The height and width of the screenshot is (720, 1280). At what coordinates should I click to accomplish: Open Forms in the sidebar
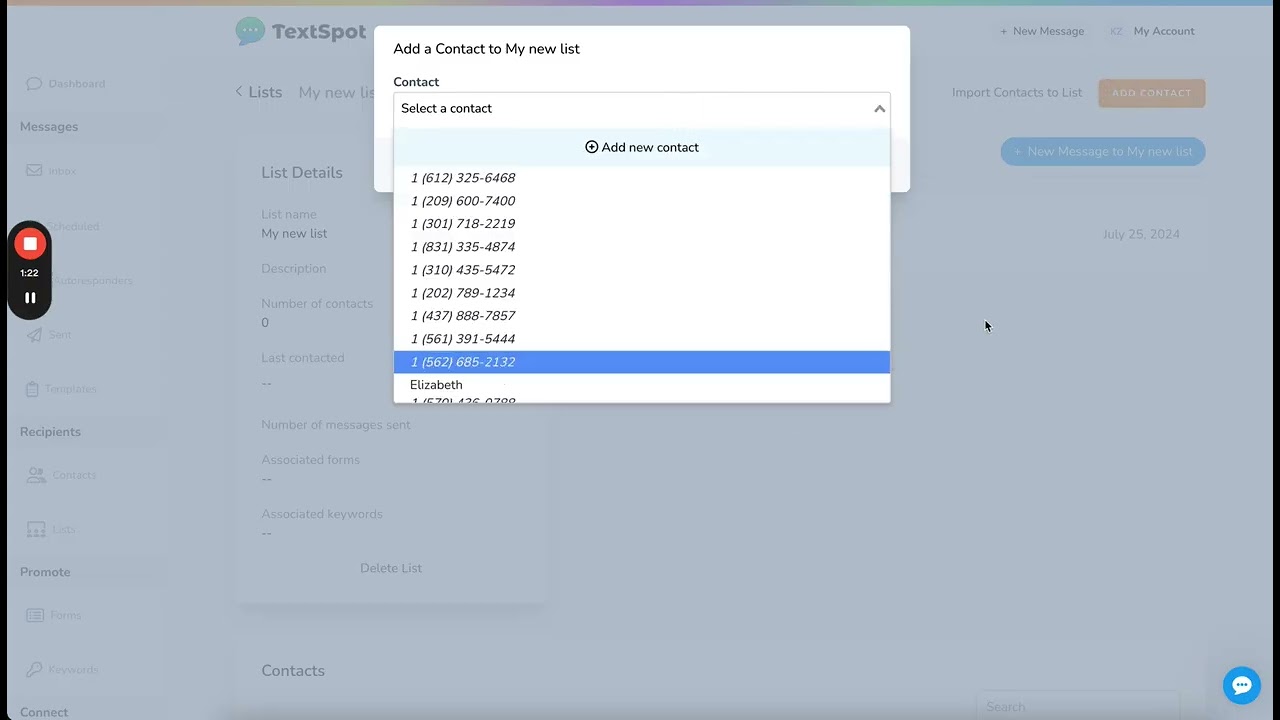(x=54, y=615)
